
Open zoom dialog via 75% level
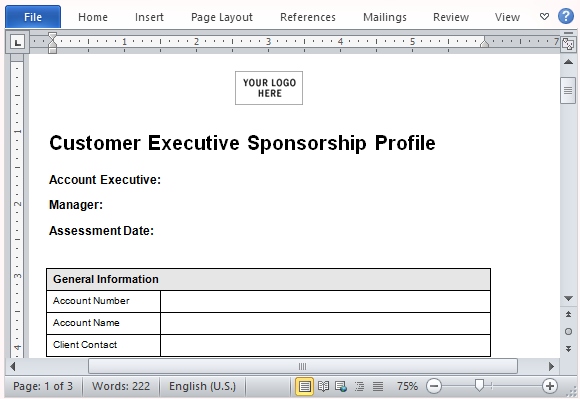pos(407,386)
